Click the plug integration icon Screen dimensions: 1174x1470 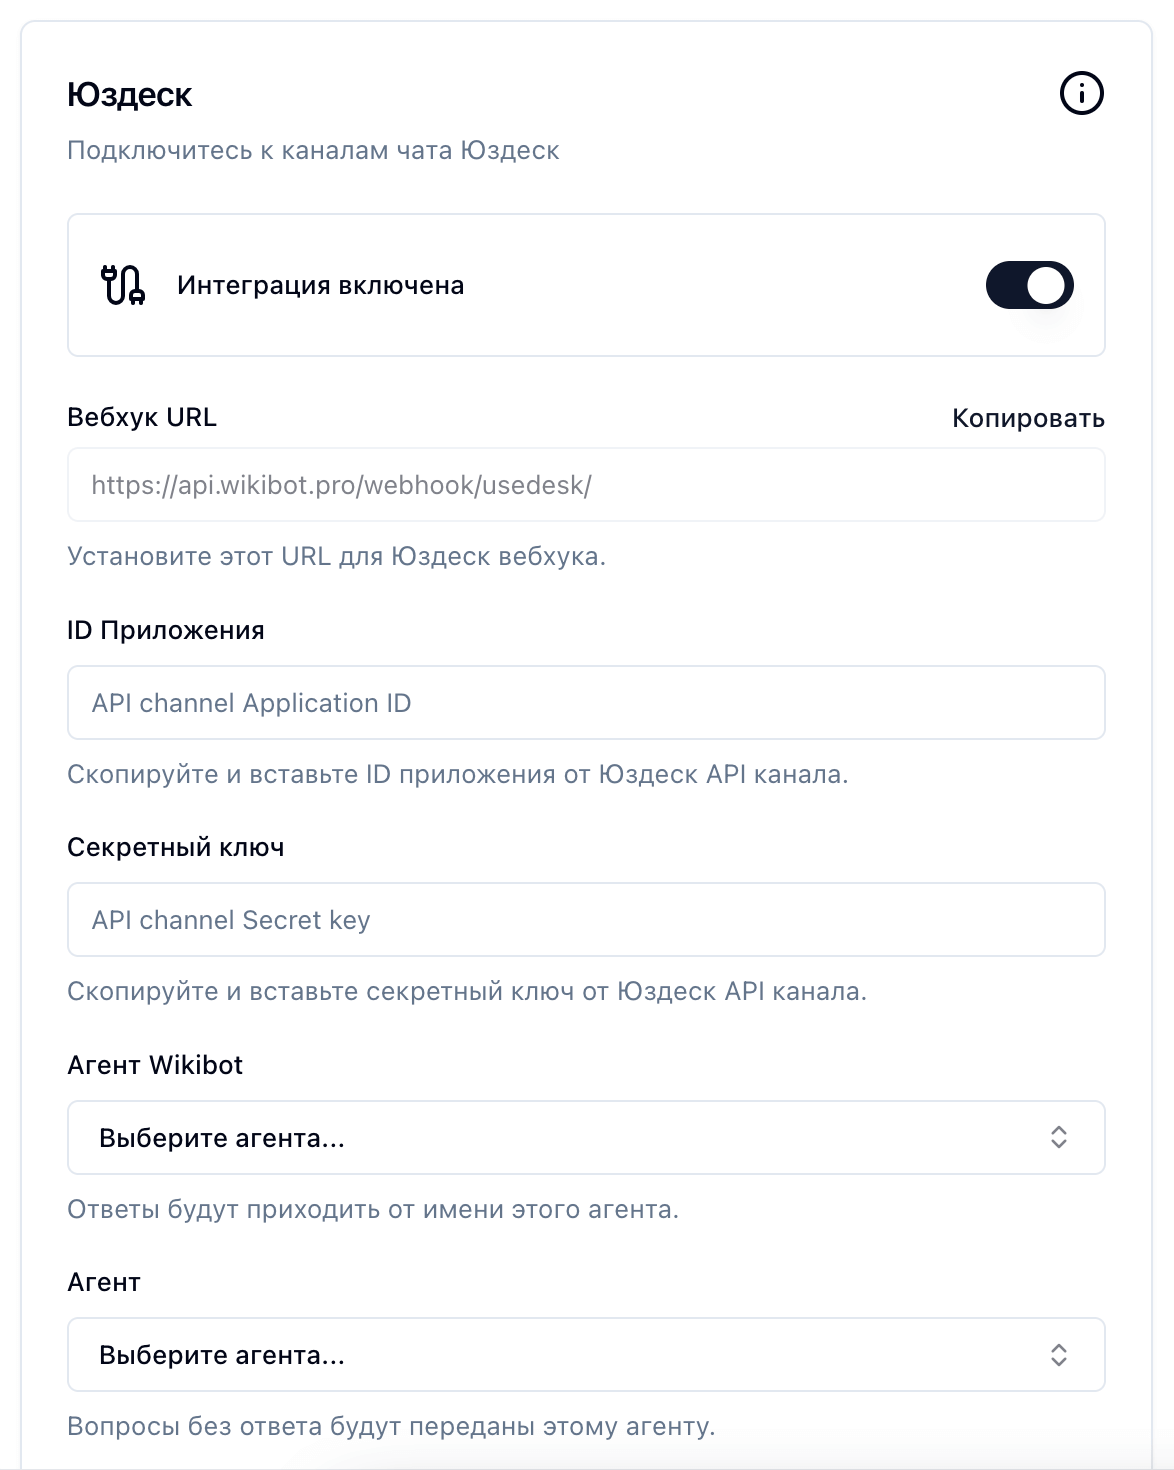click(x=123, y=285)
